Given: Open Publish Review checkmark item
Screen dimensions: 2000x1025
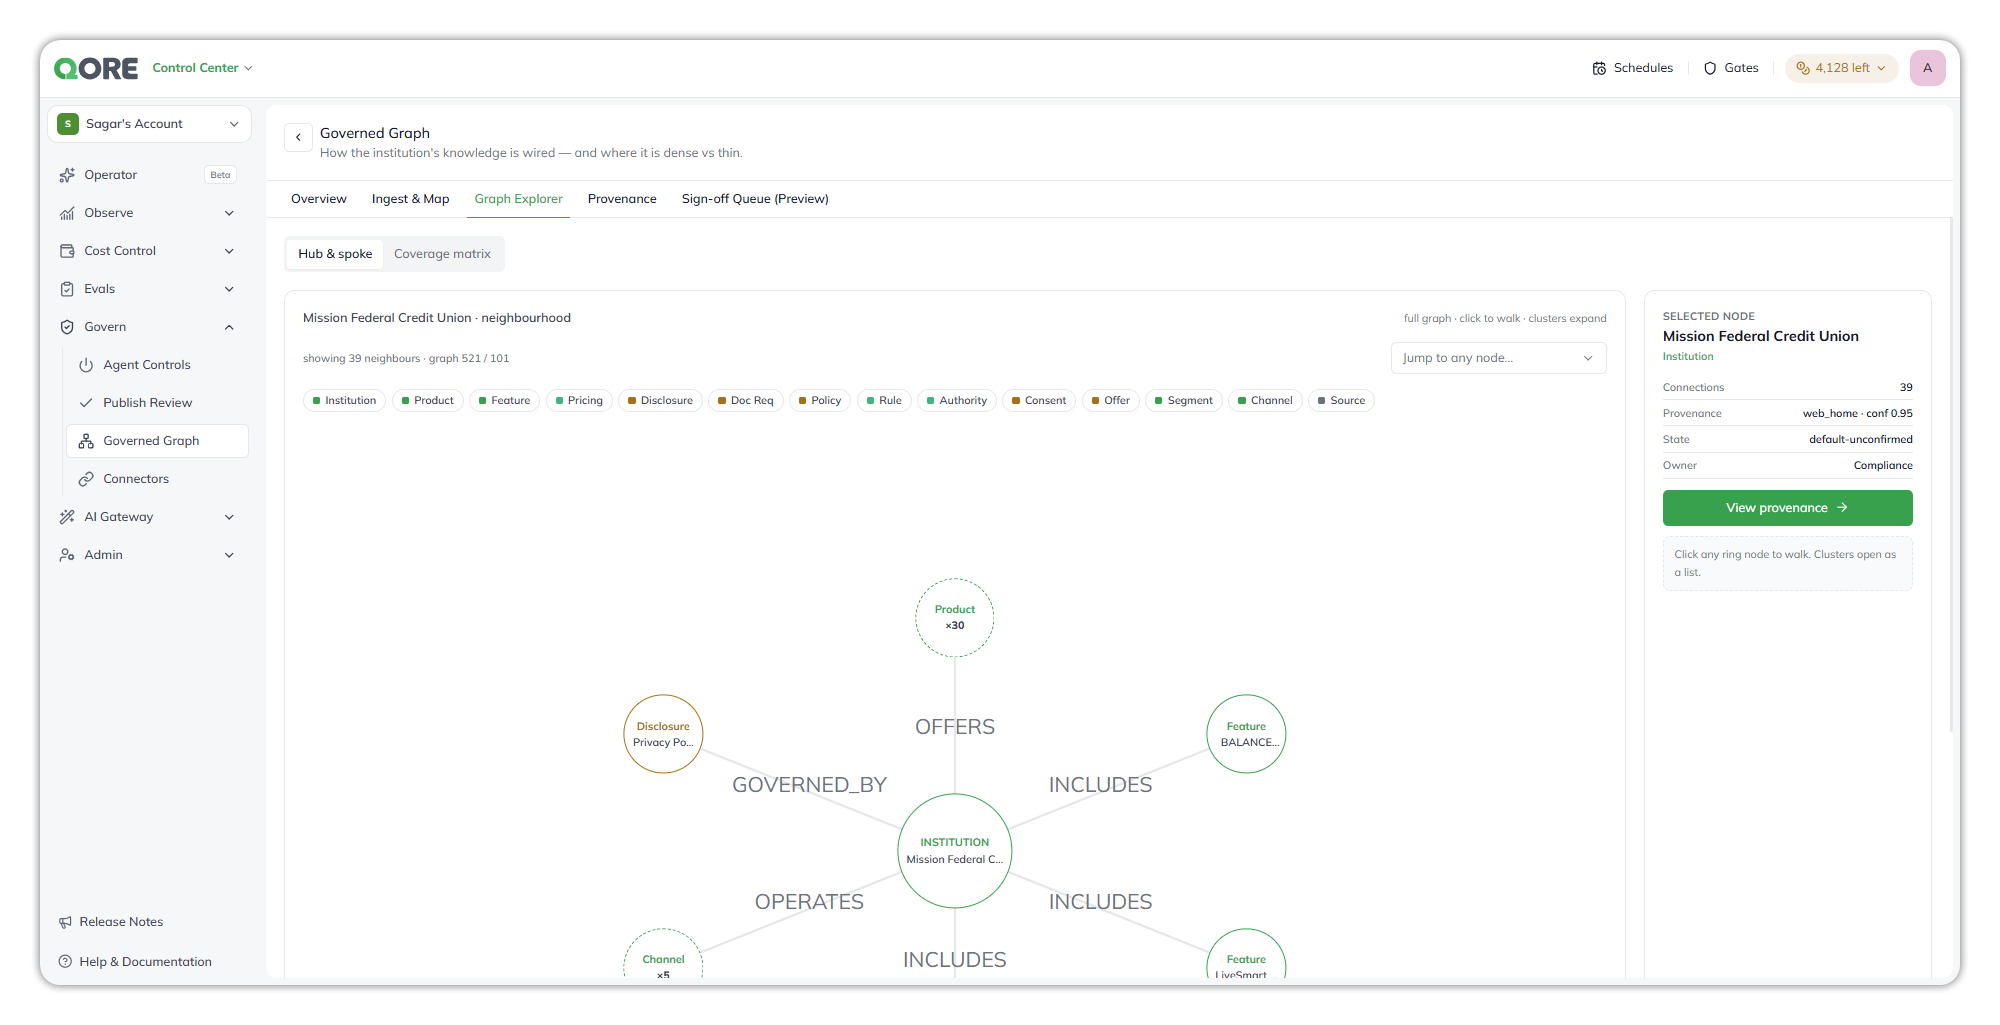Looking at the screenshot, I should point(157,403).
